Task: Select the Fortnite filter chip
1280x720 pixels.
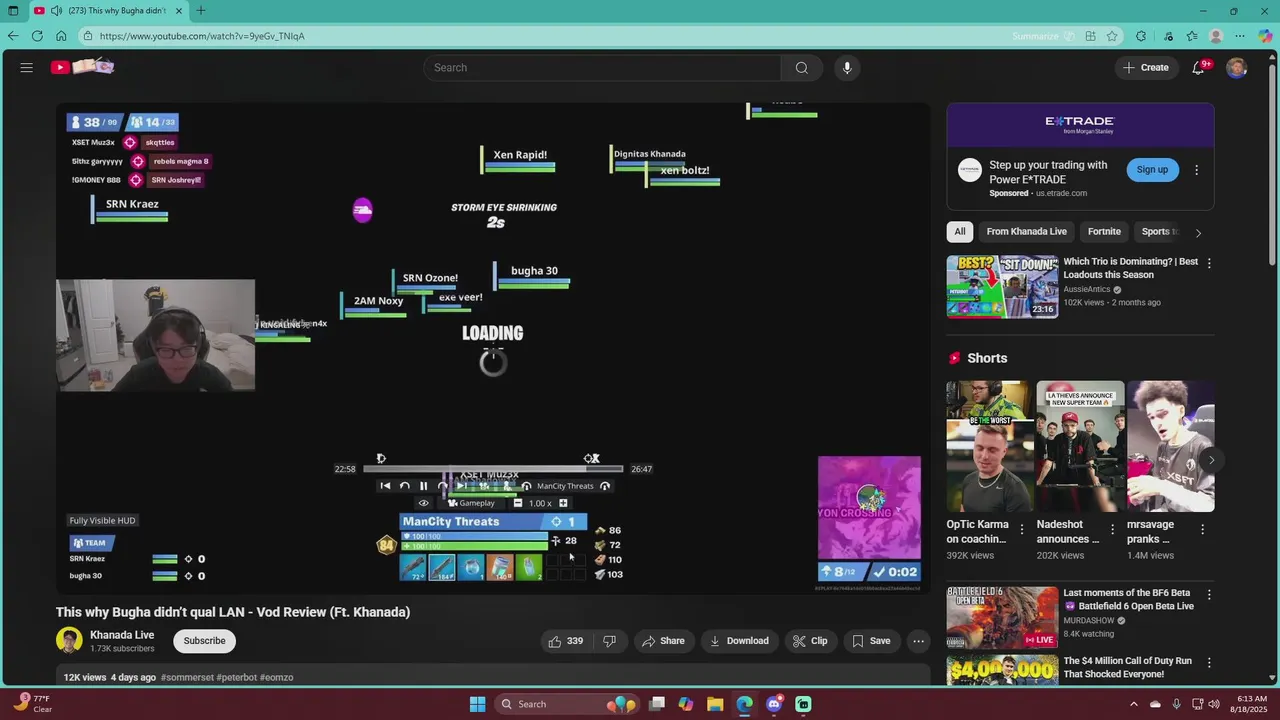Action: (x=1104, y=232)
